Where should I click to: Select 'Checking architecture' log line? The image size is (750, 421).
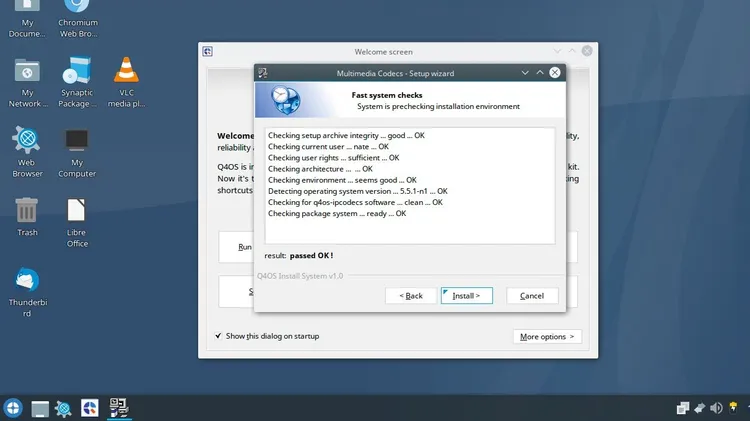click(320, 169)
